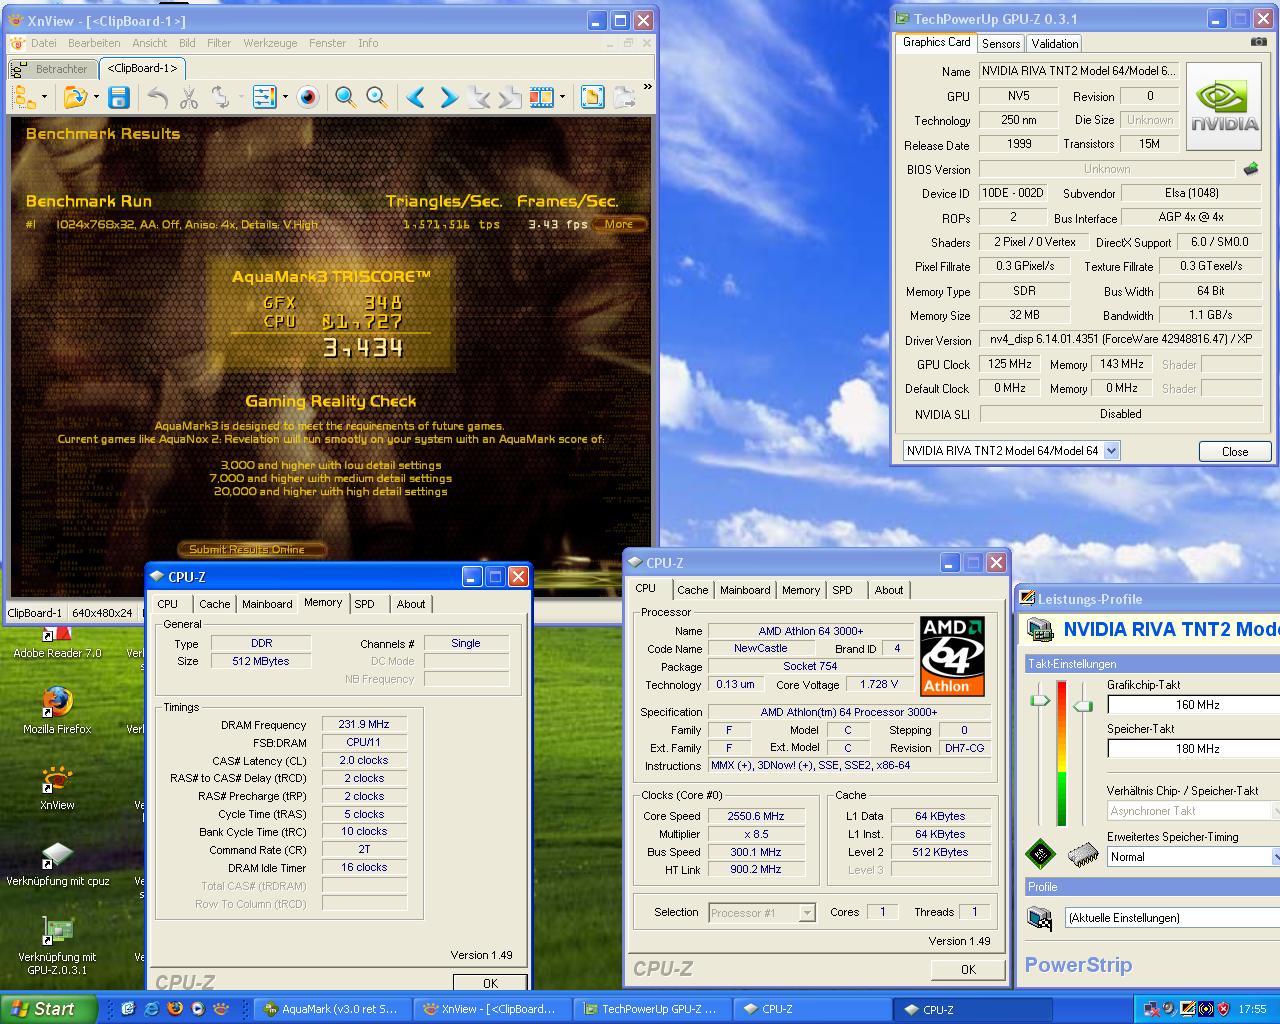1280x1024 pixels.
Task: Click the Speicher-Takt 180 MHz field
Action: (x=1194, y=749)
